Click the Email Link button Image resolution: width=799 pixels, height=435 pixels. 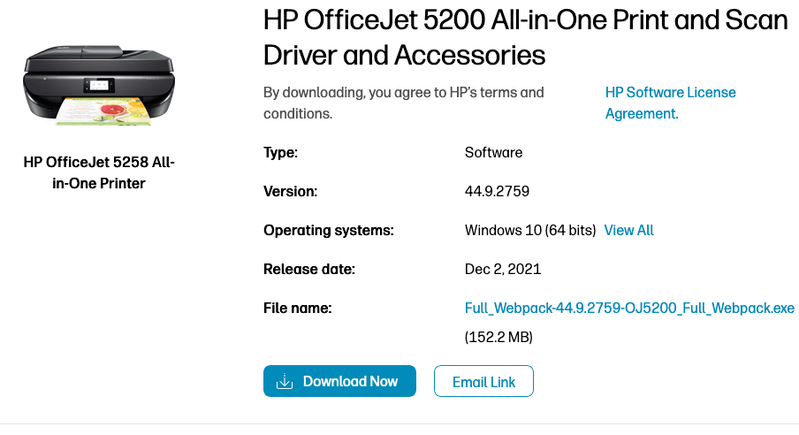[483, 381]
